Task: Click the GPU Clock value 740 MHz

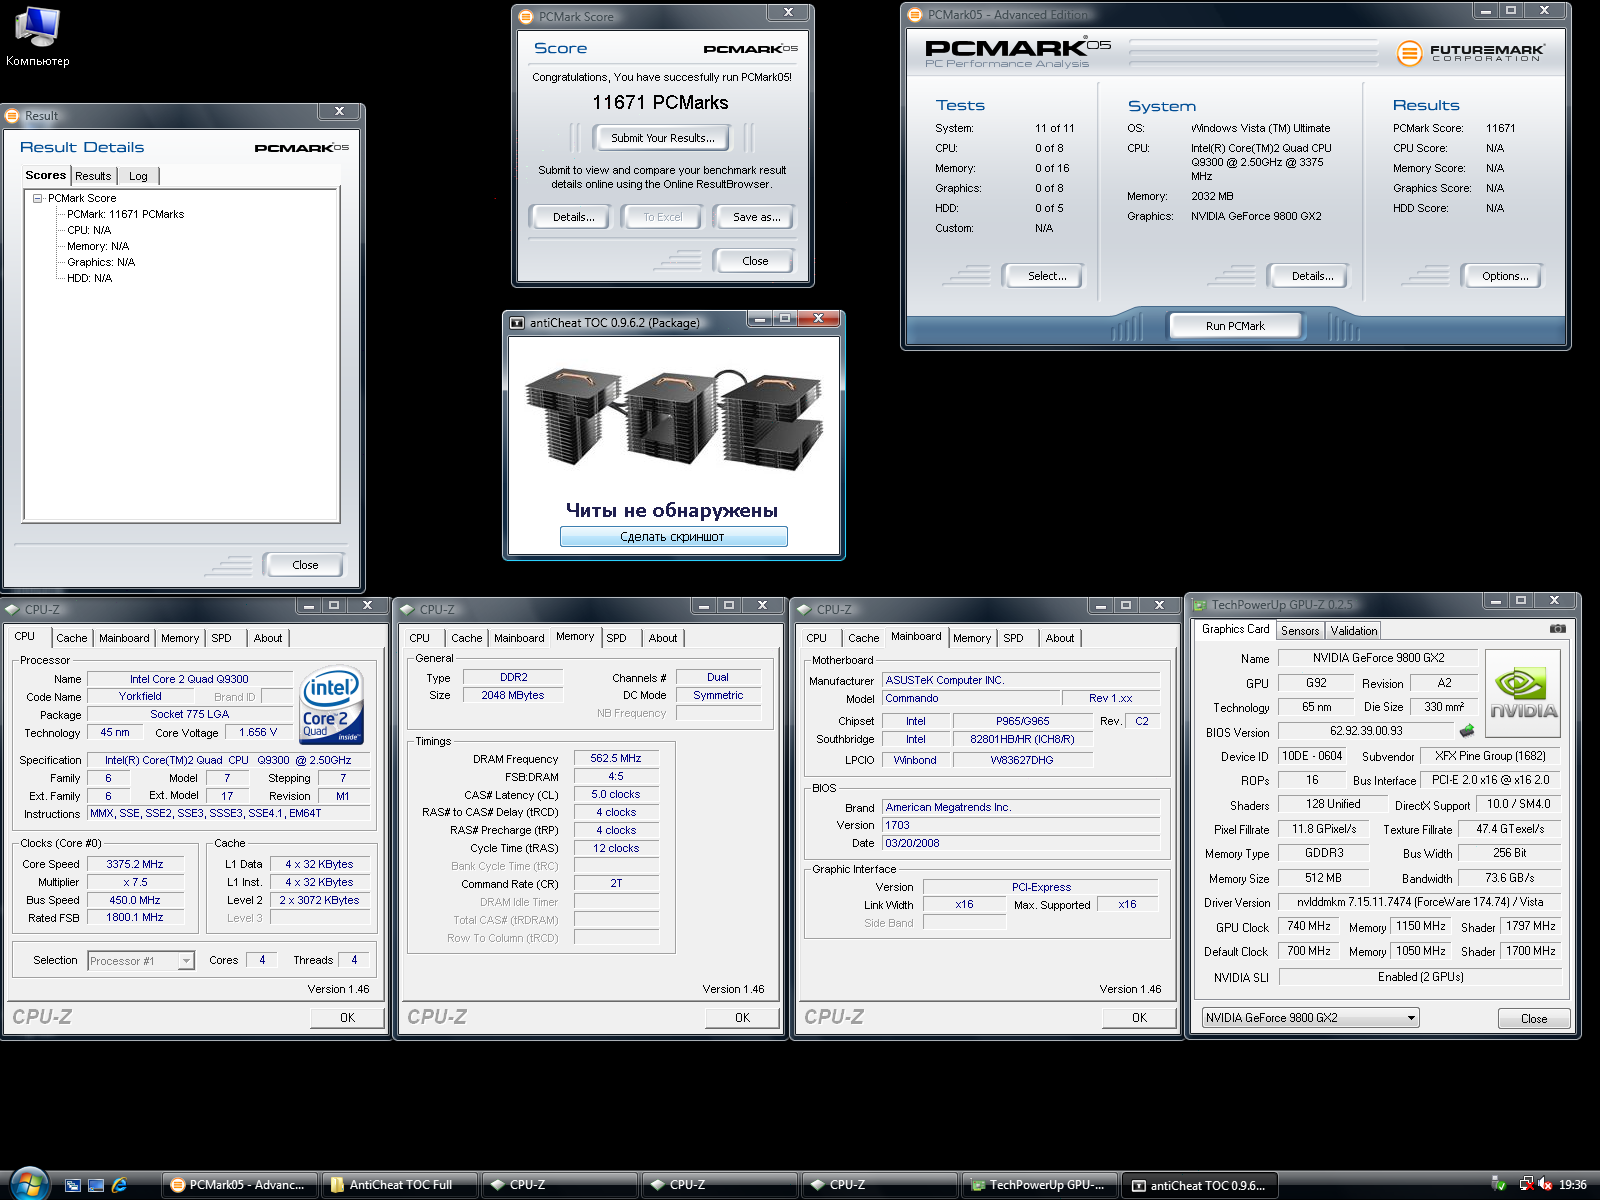Action: pos(1309,926)
